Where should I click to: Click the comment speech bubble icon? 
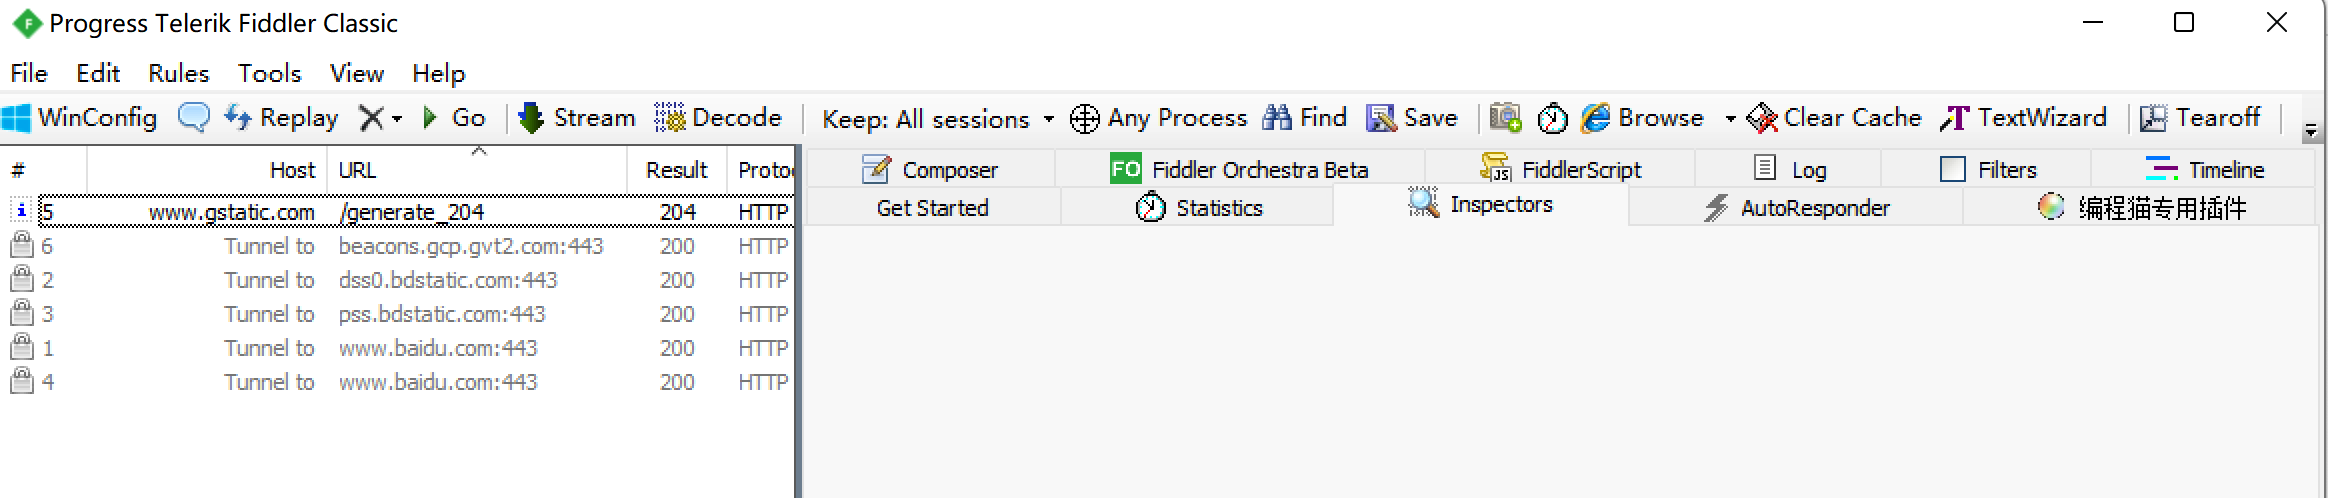193,118
